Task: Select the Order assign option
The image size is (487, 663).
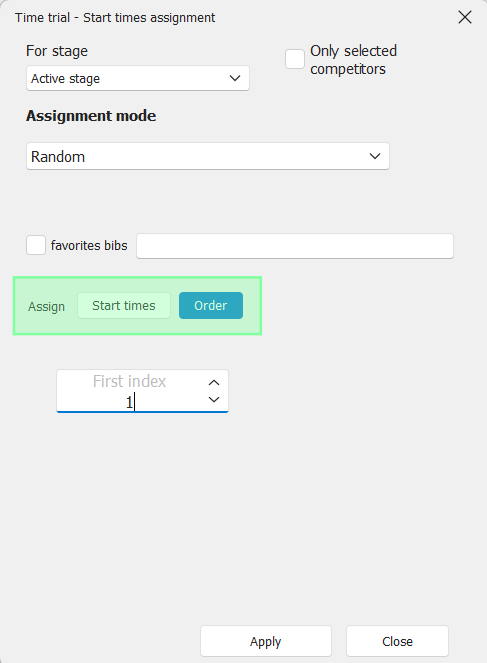Action: point(211,306)
